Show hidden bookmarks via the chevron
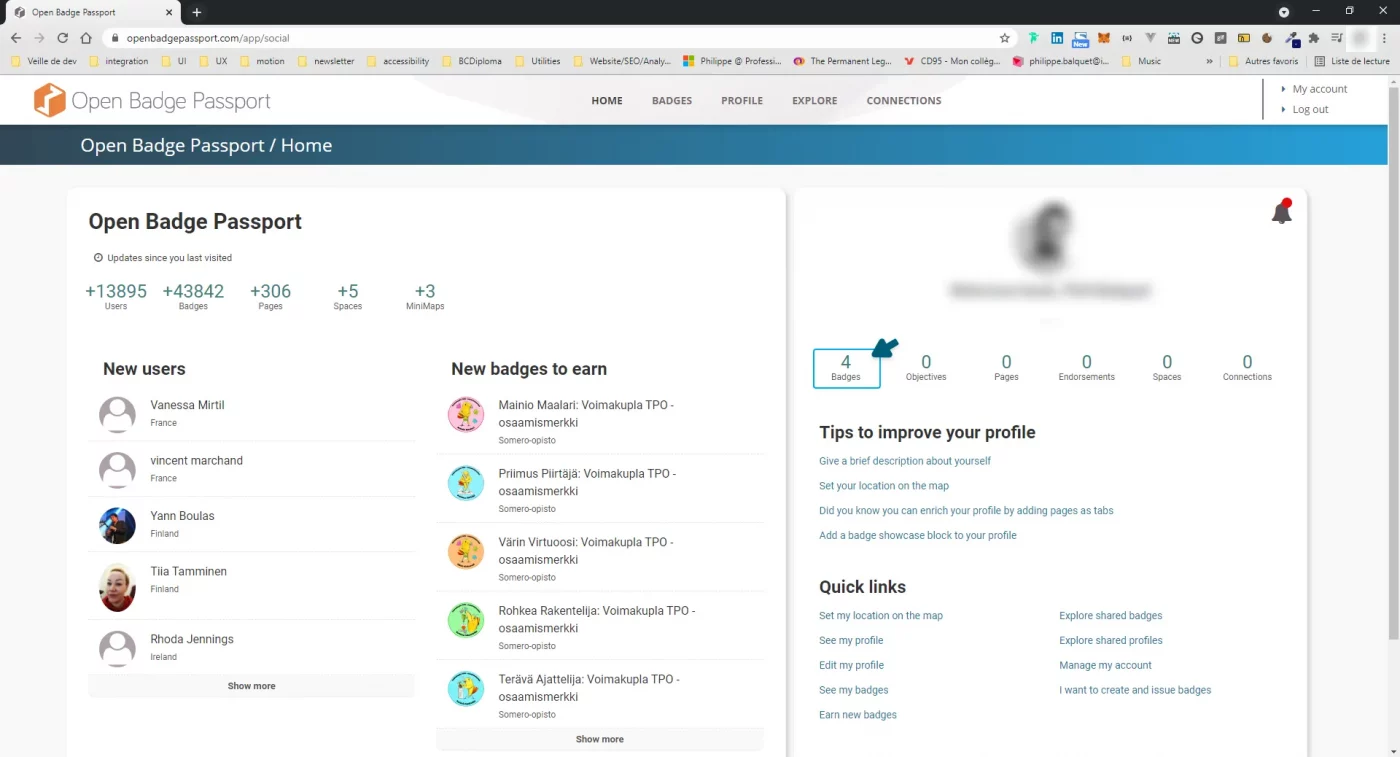1400x757 pixels. click(x=1209, y=61)
